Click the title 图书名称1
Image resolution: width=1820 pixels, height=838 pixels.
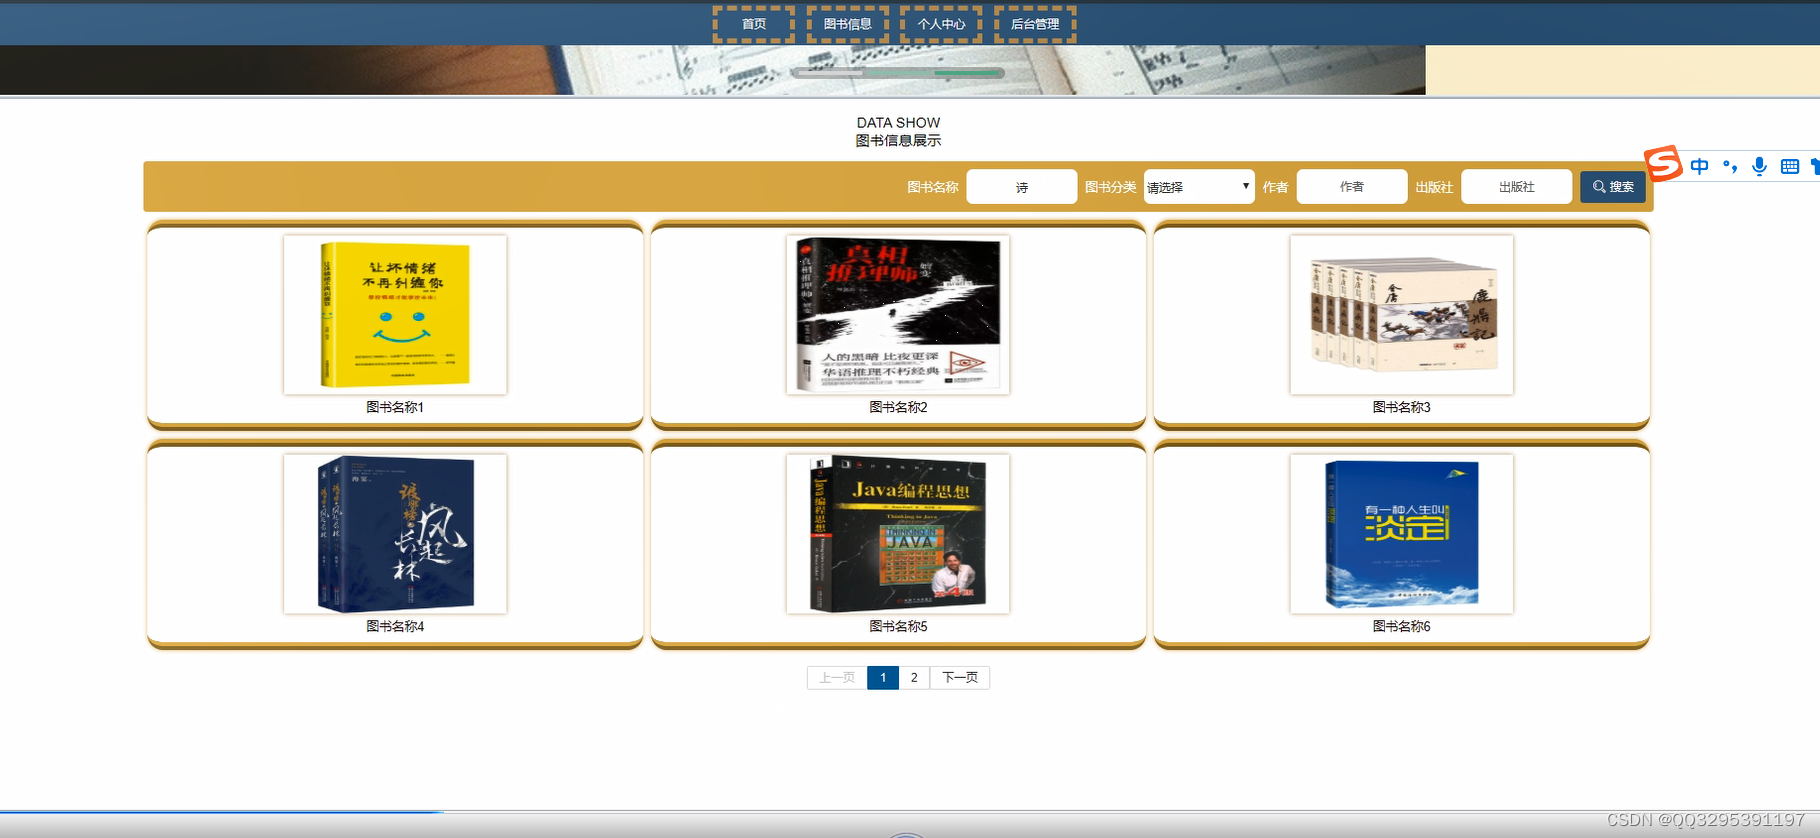coord(395,407)
